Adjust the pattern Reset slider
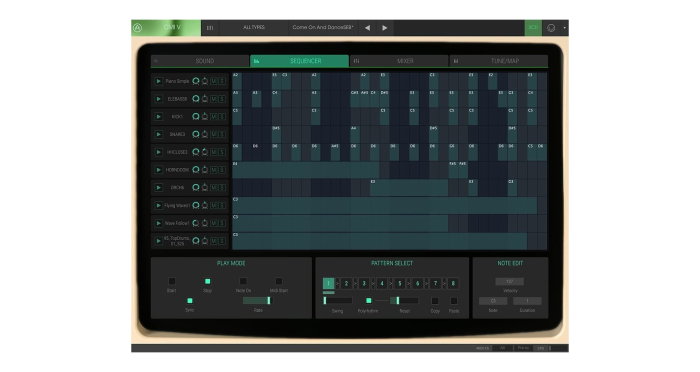This screenshot has width=700, height=372. [x=404, y=301]
